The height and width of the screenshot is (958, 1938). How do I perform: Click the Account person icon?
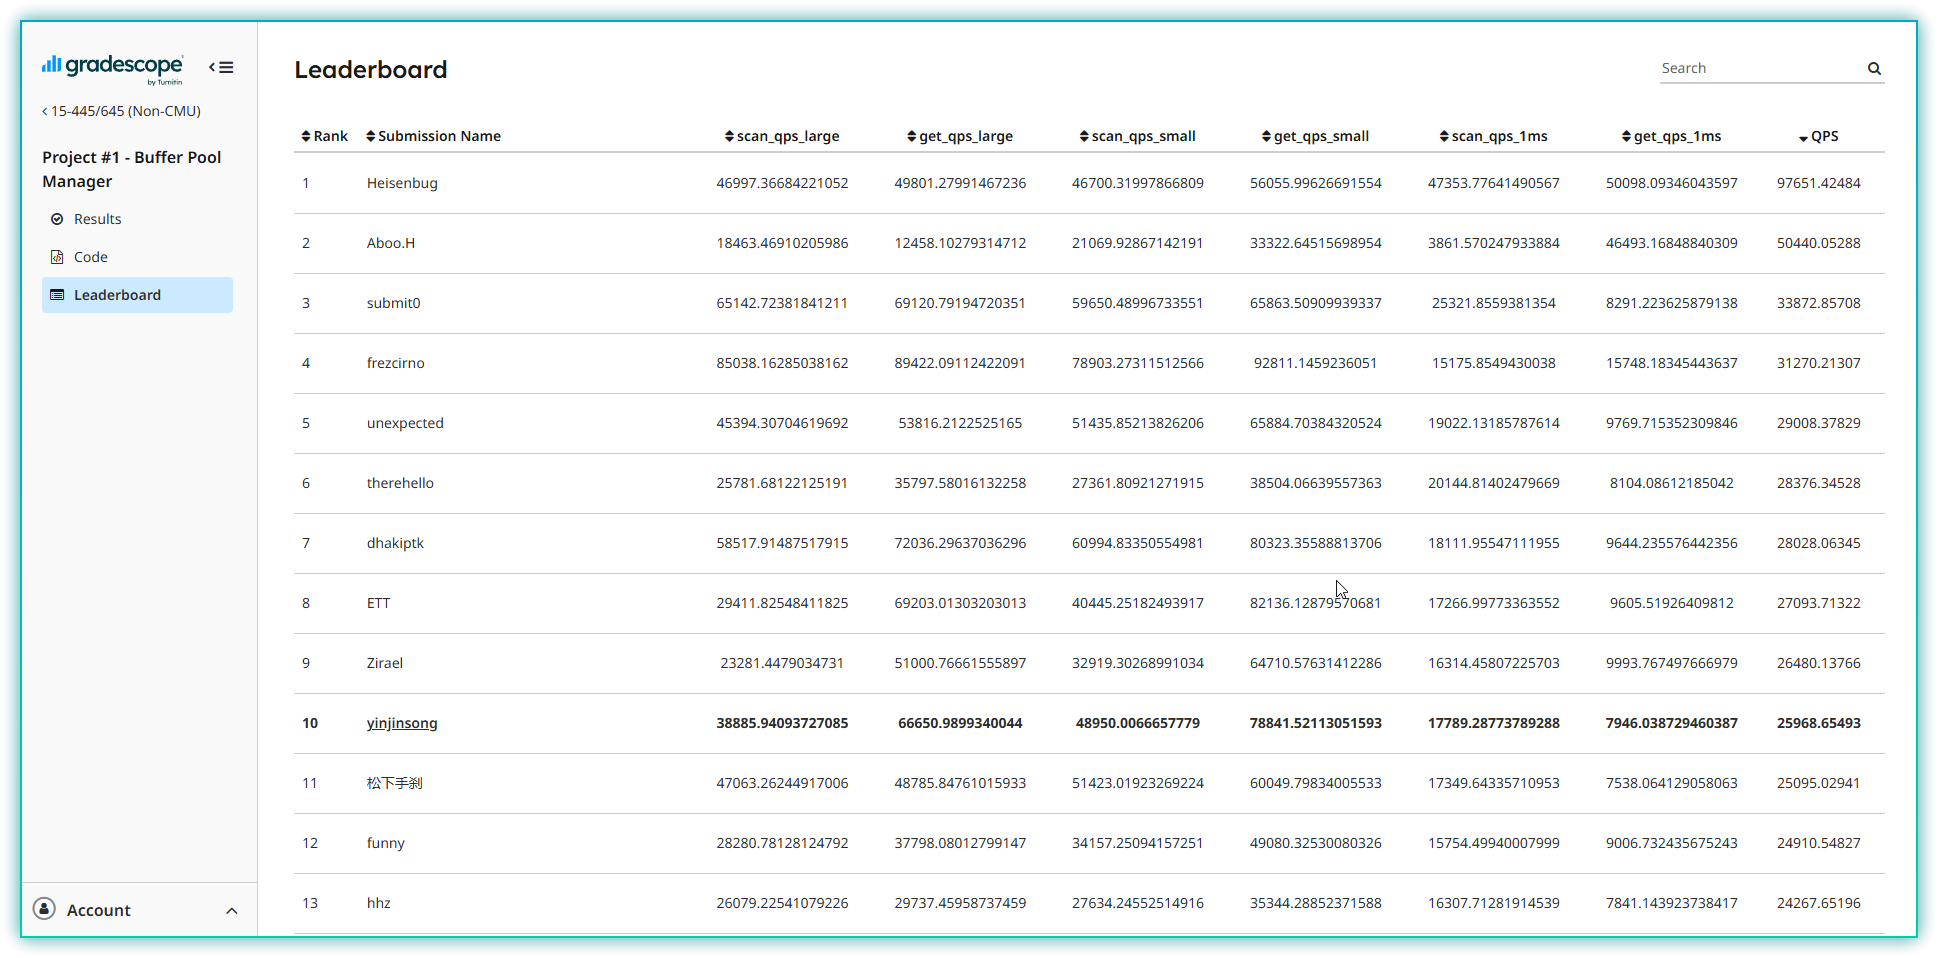pyautogui.click(x=43, y=910)
